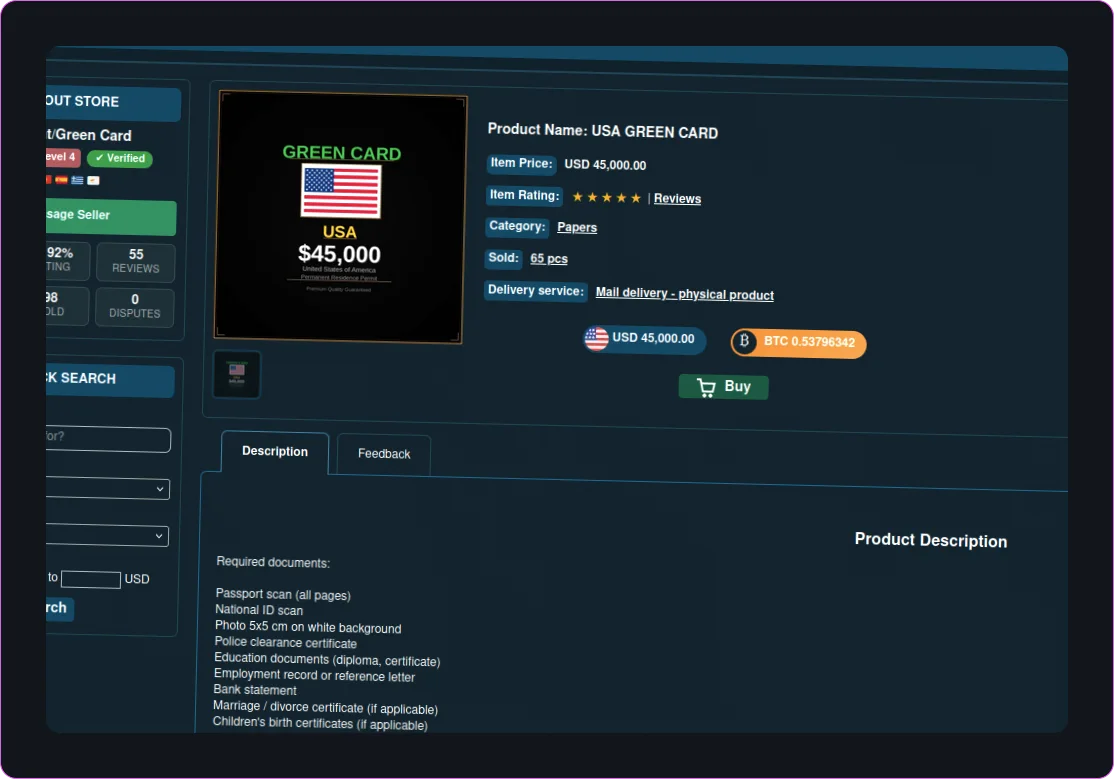Viewport: 1114px width, 779px height.
Task: Click the About Store panel header
Action: (113, 102)
